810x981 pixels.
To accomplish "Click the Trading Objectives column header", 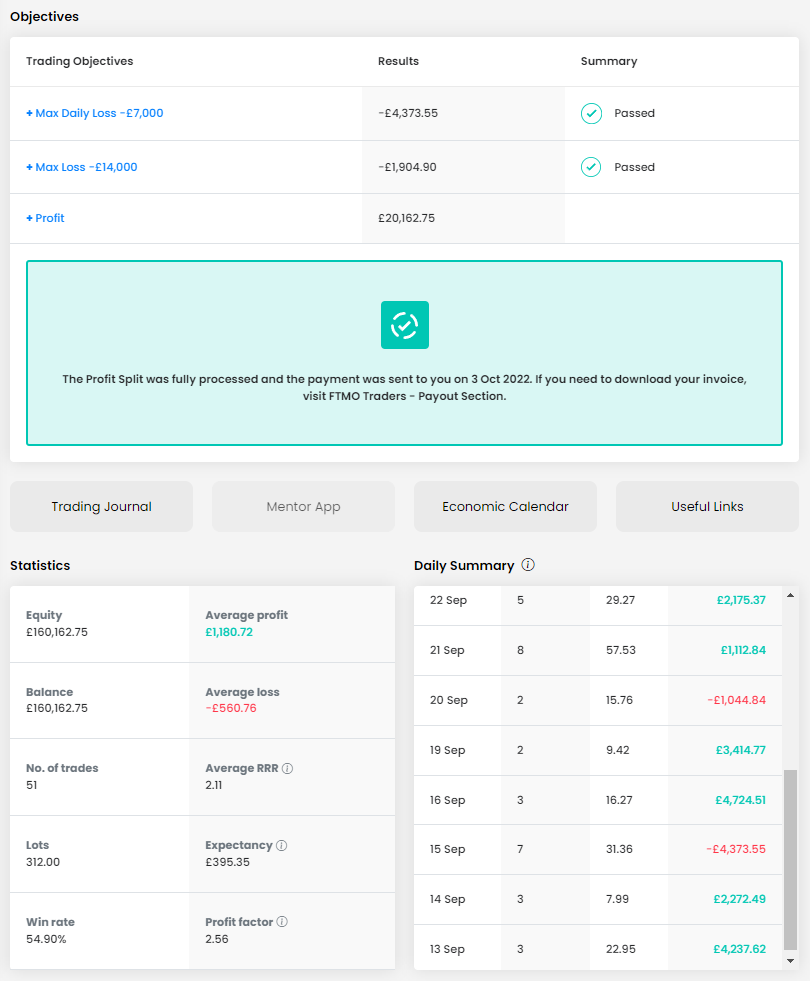I will [x=79, y=61].
